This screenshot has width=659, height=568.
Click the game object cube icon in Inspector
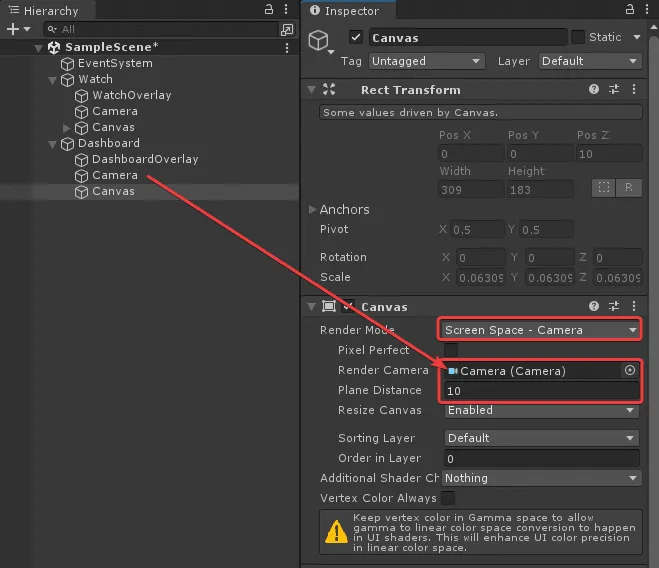(x=318, y=40)
